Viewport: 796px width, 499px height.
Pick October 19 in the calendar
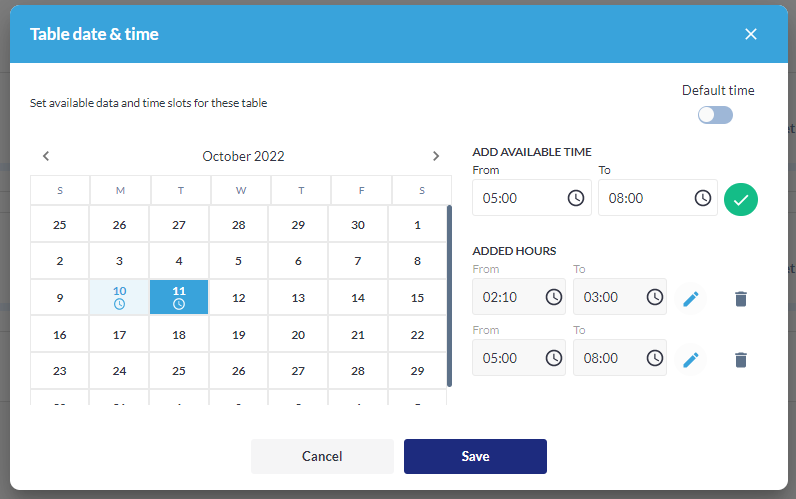[x=238, y=335]
